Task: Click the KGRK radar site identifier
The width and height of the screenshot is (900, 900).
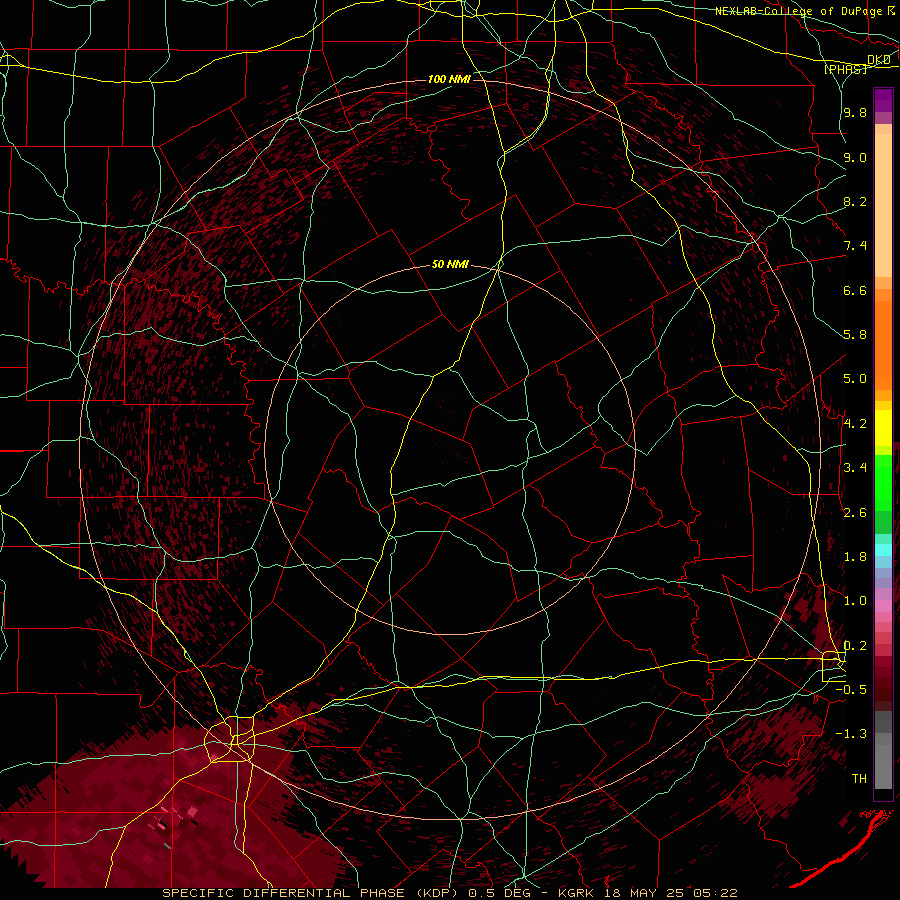Action: [x=576, y=893]
